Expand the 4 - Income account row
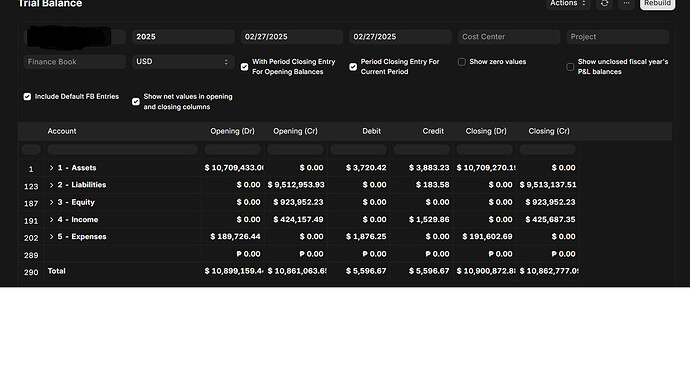690x375 pixels. [51, 219]
